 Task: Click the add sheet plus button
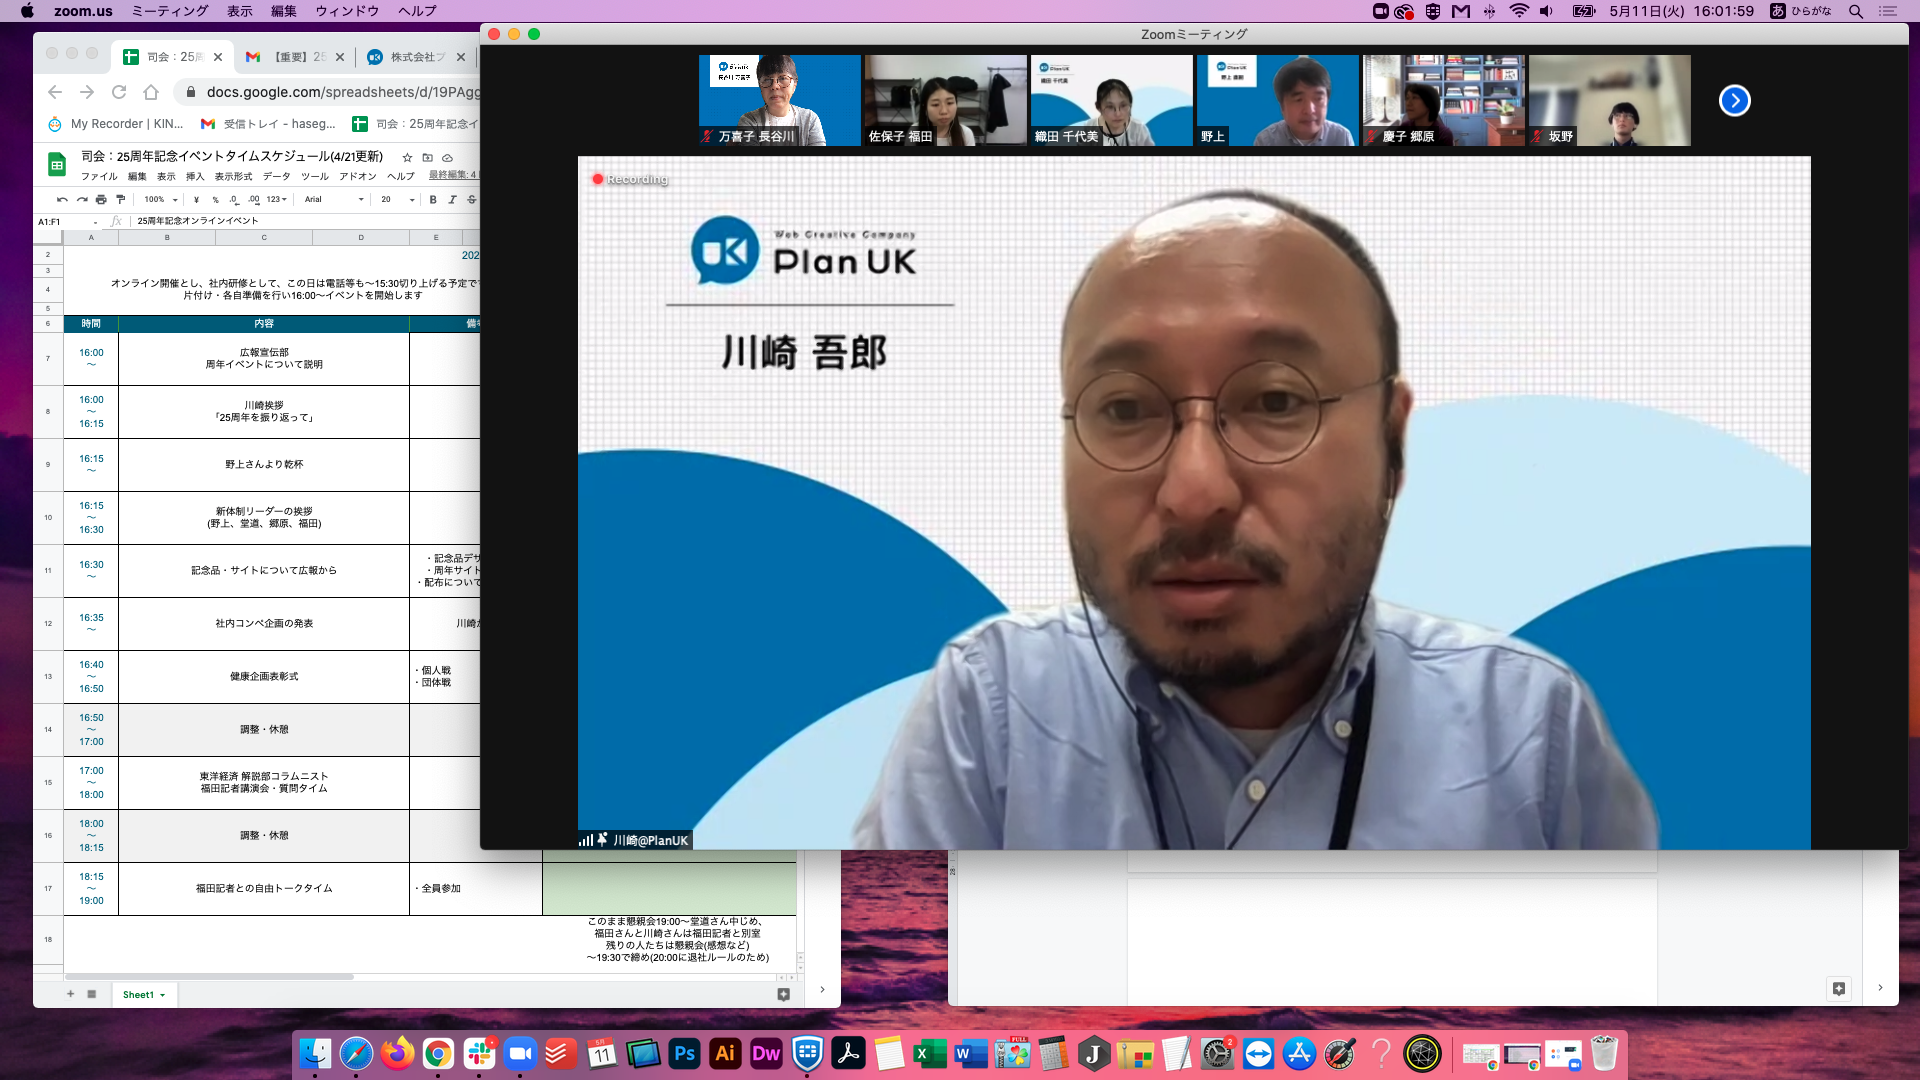pyautogui.click(x=70, y=994)
